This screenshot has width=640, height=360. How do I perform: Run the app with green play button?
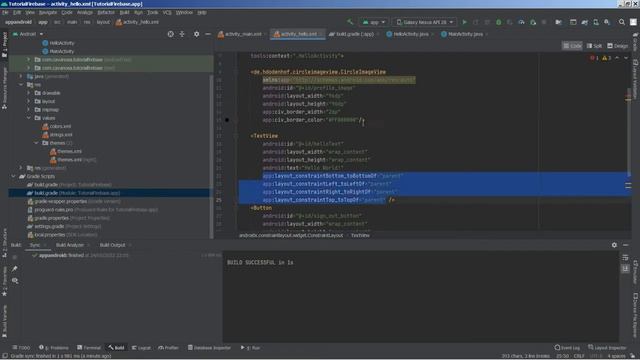click(464, 22)
